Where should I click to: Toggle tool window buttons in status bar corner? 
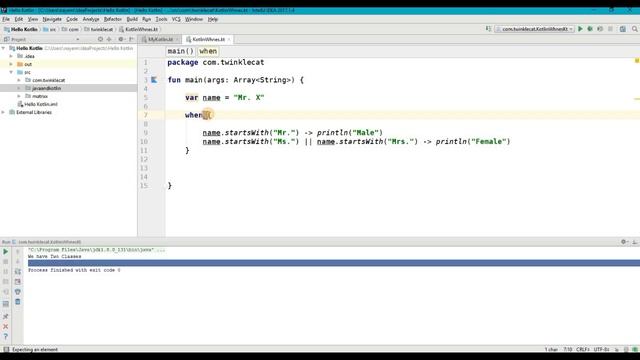(6, 349)
